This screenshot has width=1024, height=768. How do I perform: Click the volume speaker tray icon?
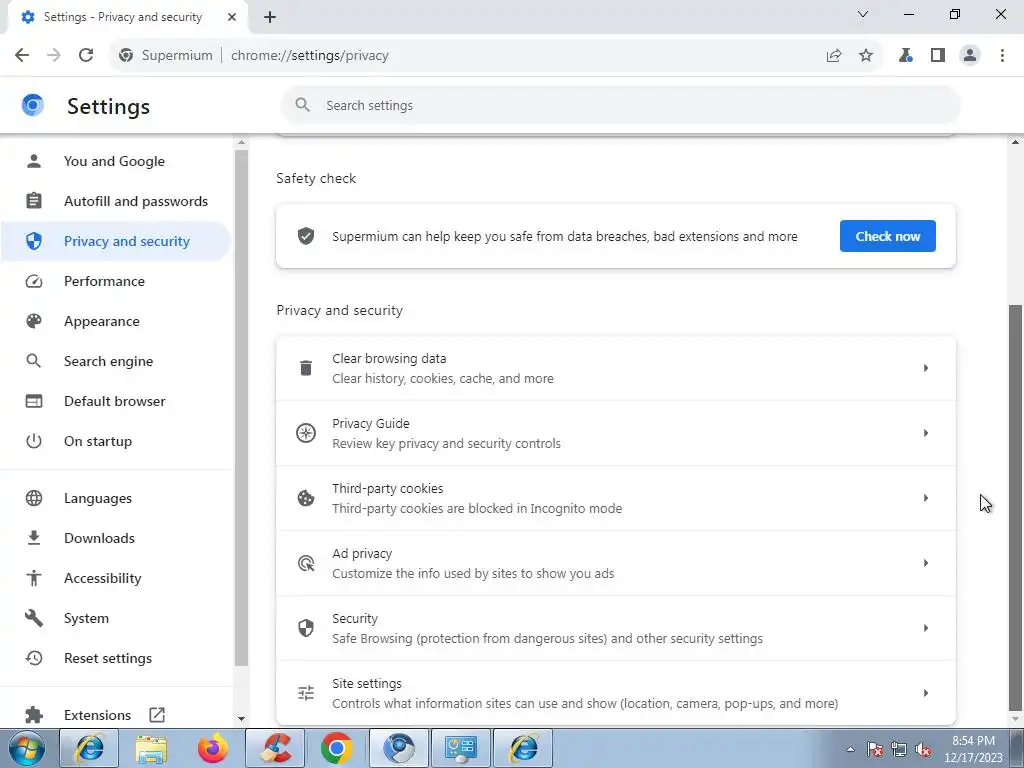click(923, 749)
